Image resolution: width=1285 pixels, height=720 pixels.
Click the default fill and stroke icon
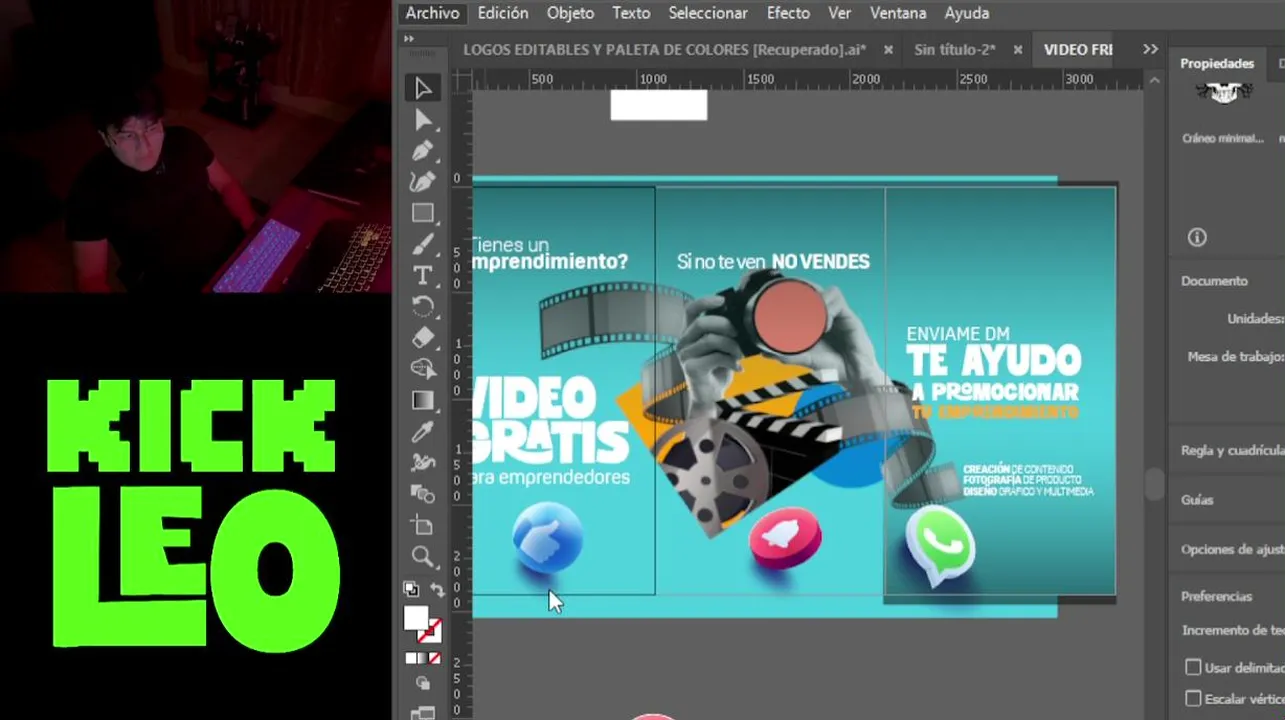coord(411,589)
